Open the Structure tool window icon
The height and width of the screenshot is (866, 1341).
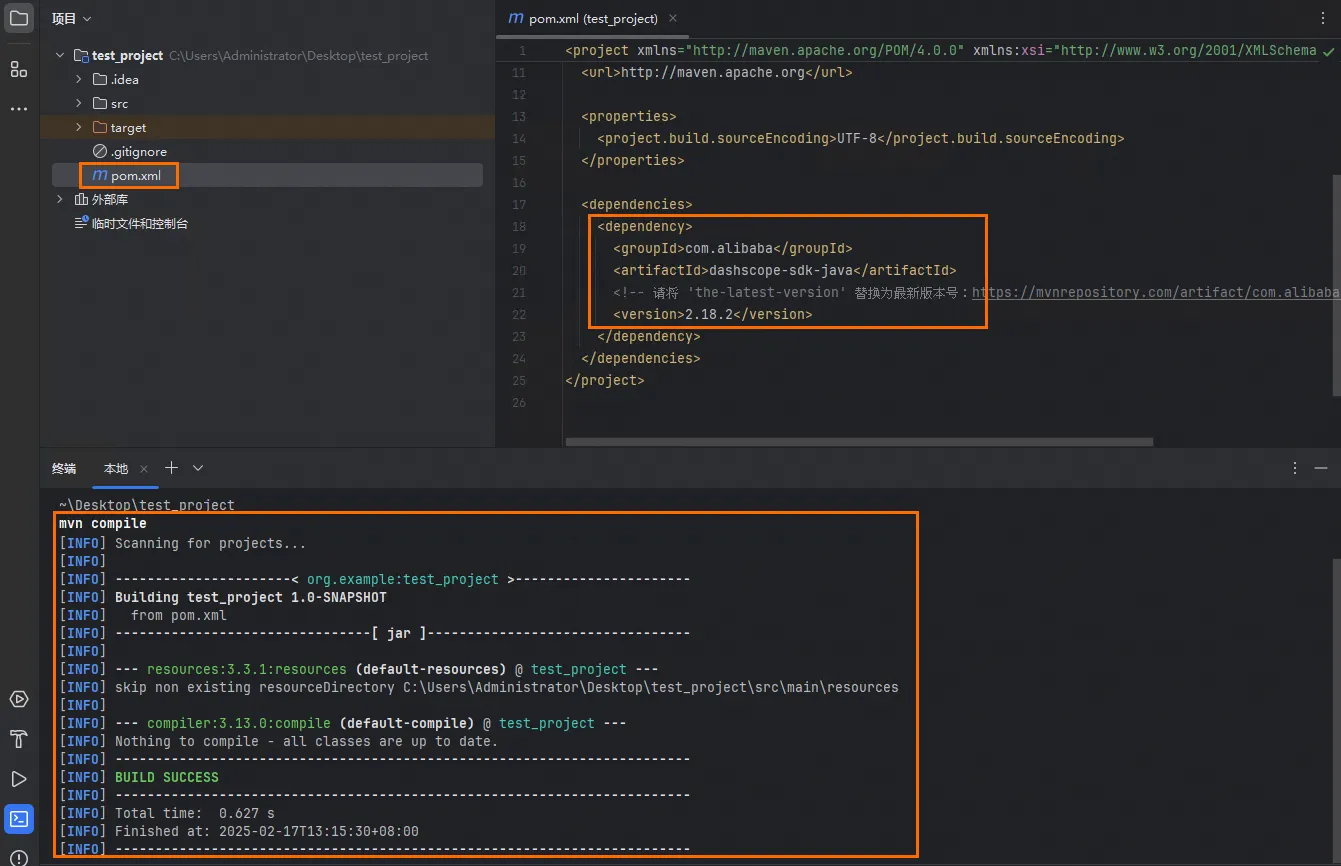[19, 69]
